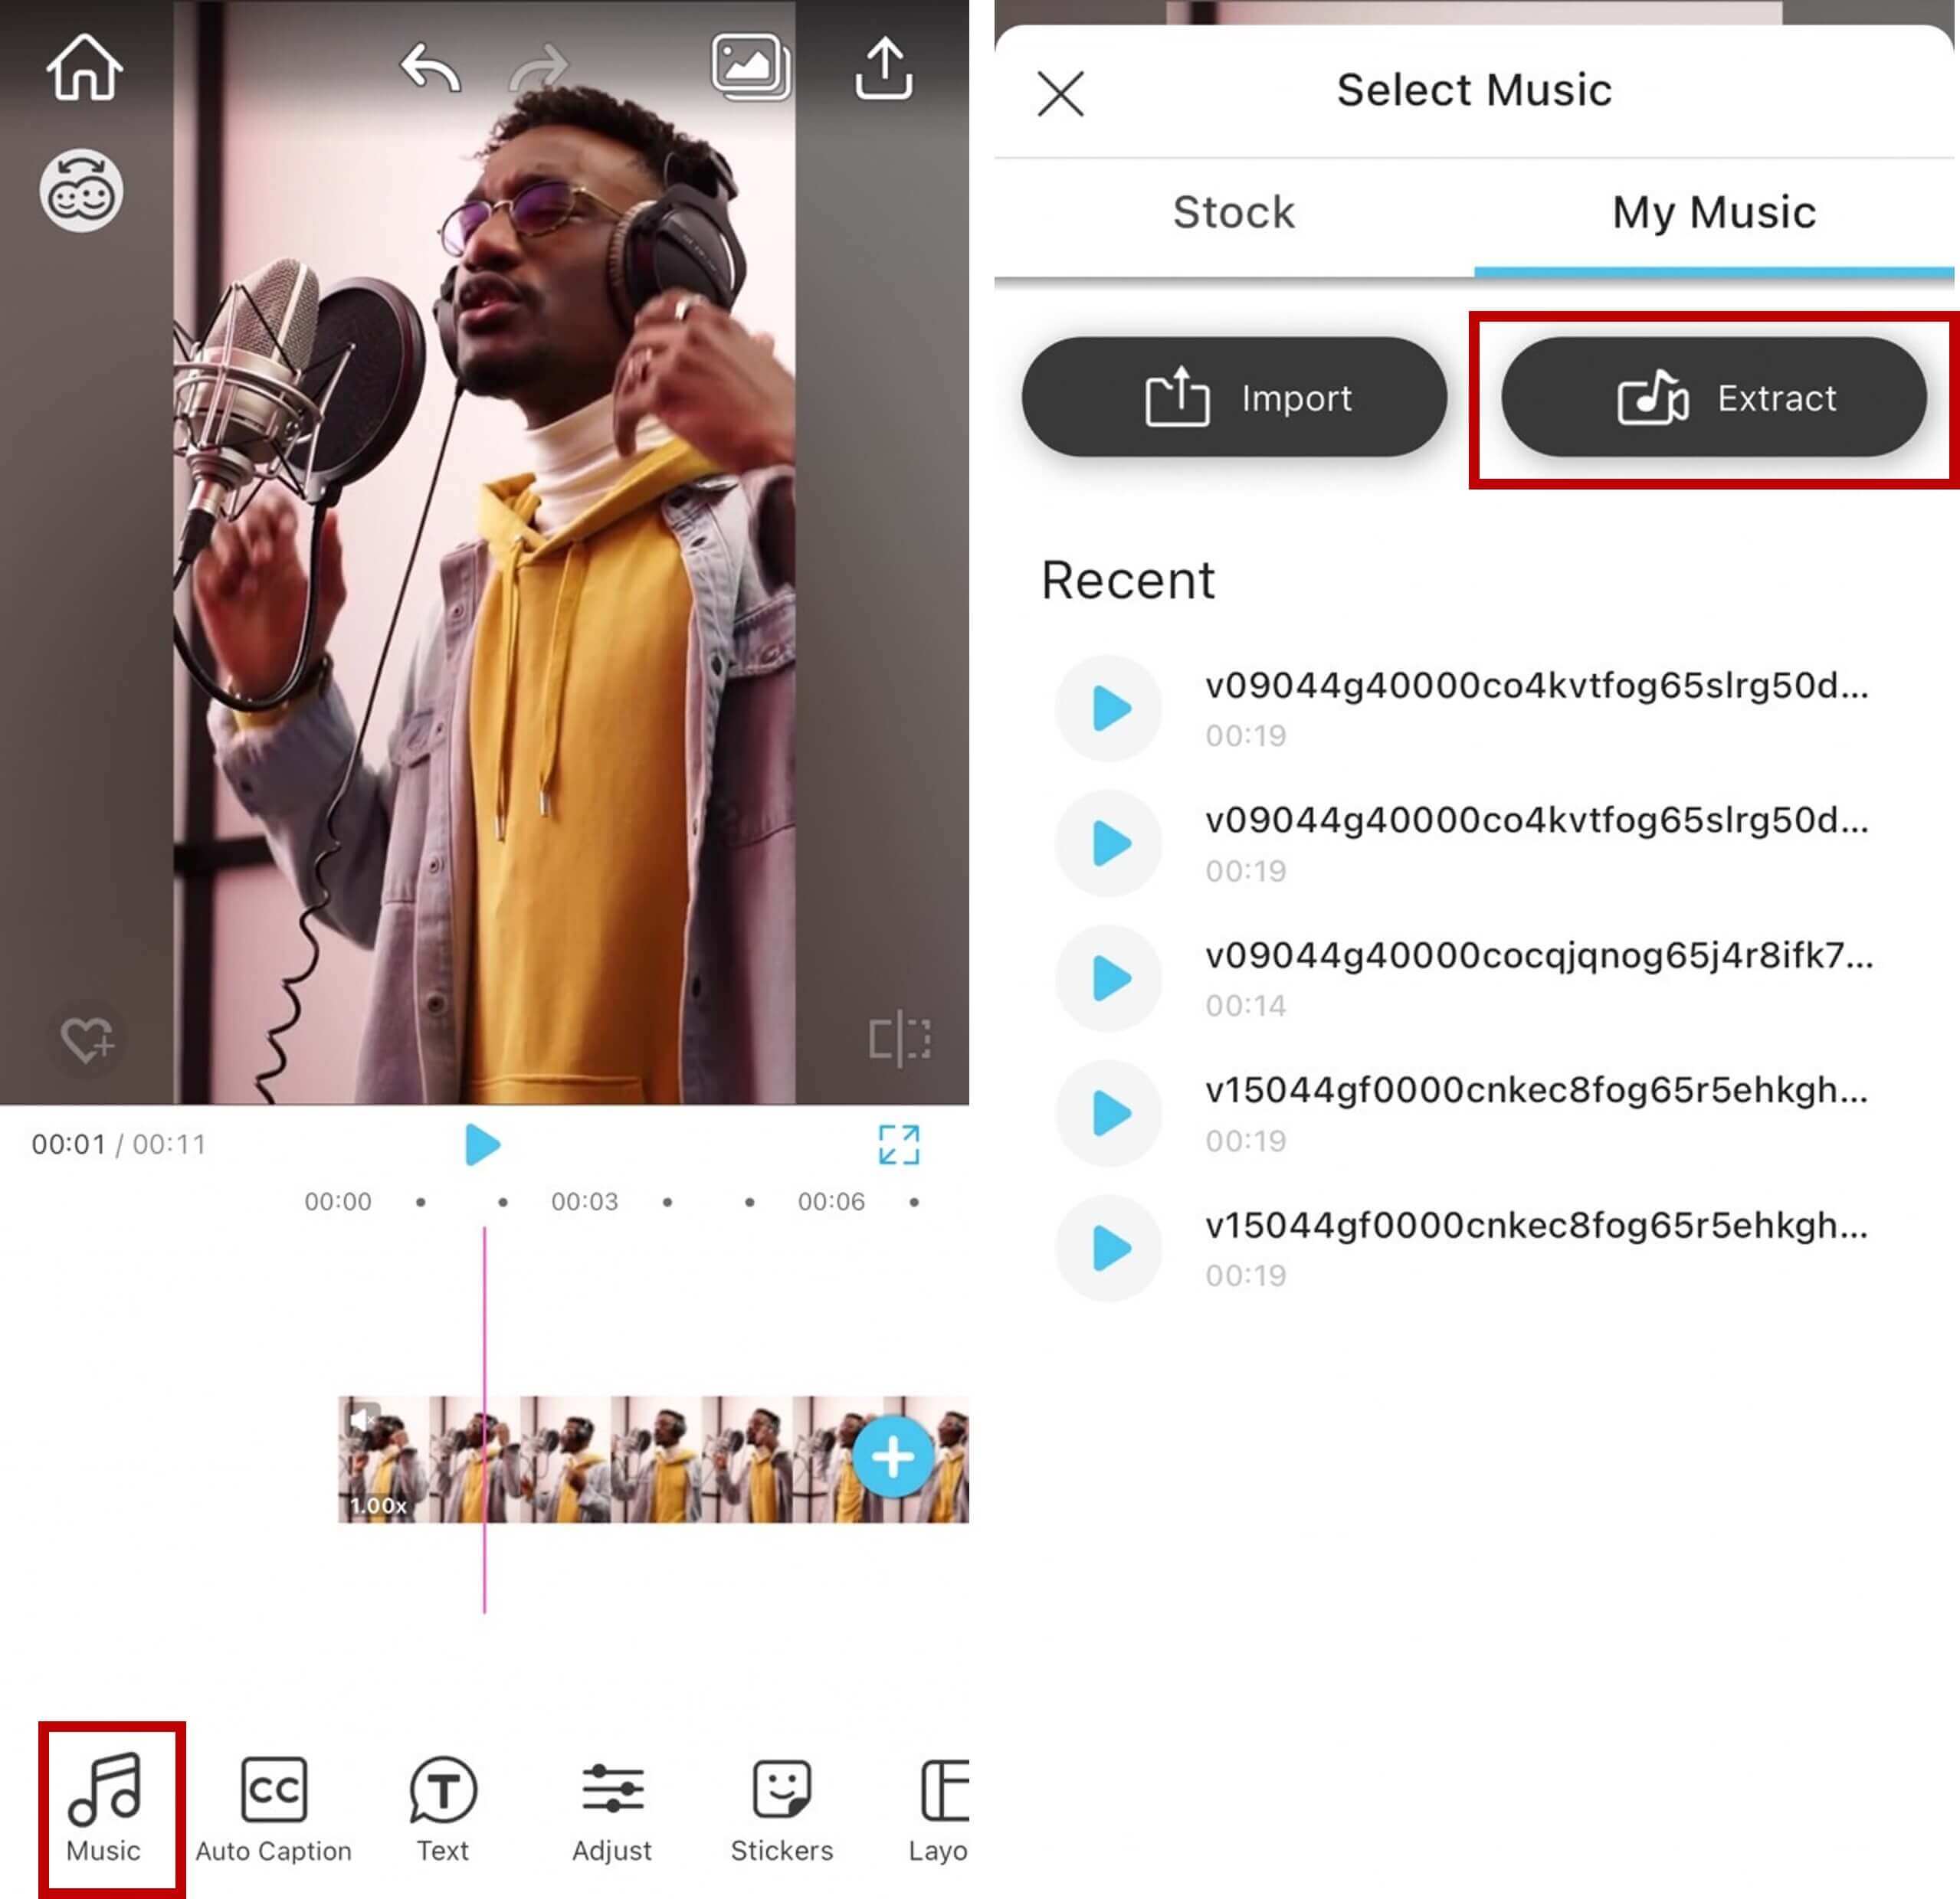
Task: Switch to the My Music tab
Action: (x=1713, y=212)
